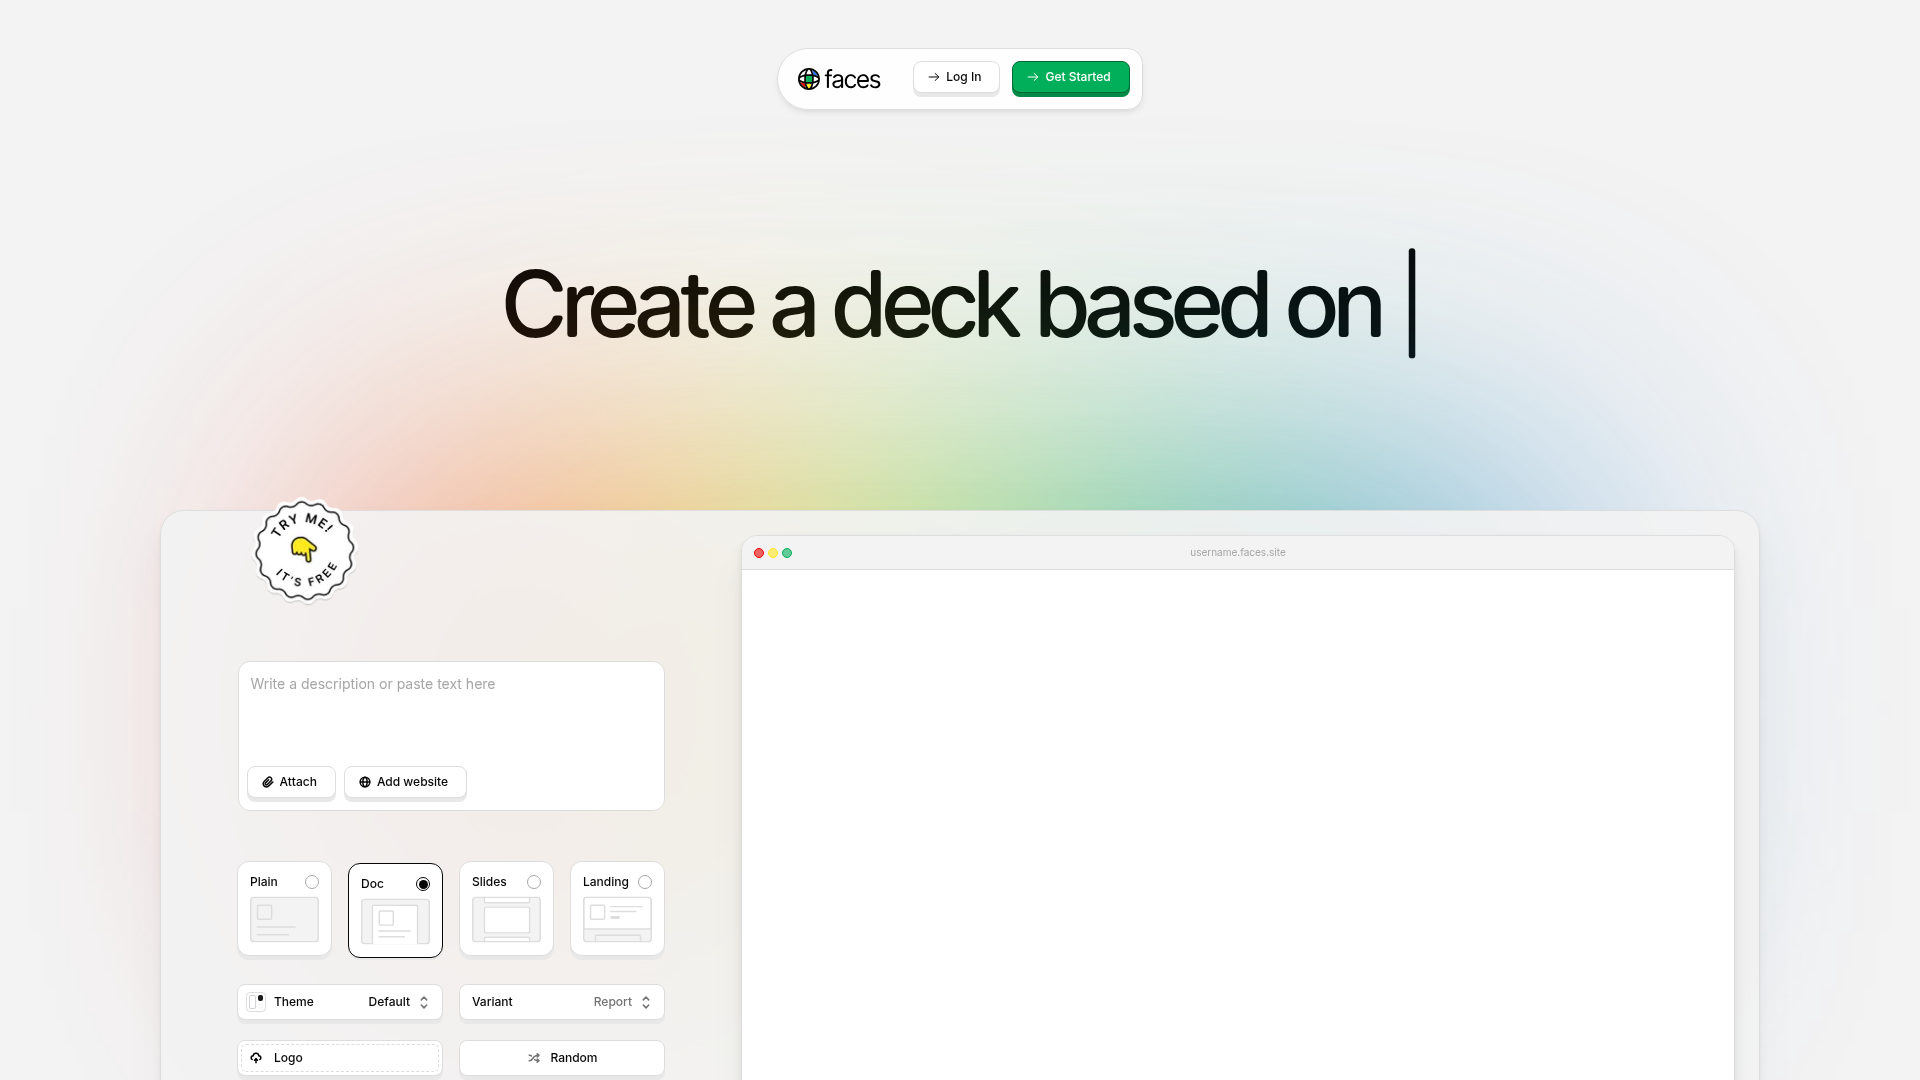Click the red window dot in preview

click(759, 553)
